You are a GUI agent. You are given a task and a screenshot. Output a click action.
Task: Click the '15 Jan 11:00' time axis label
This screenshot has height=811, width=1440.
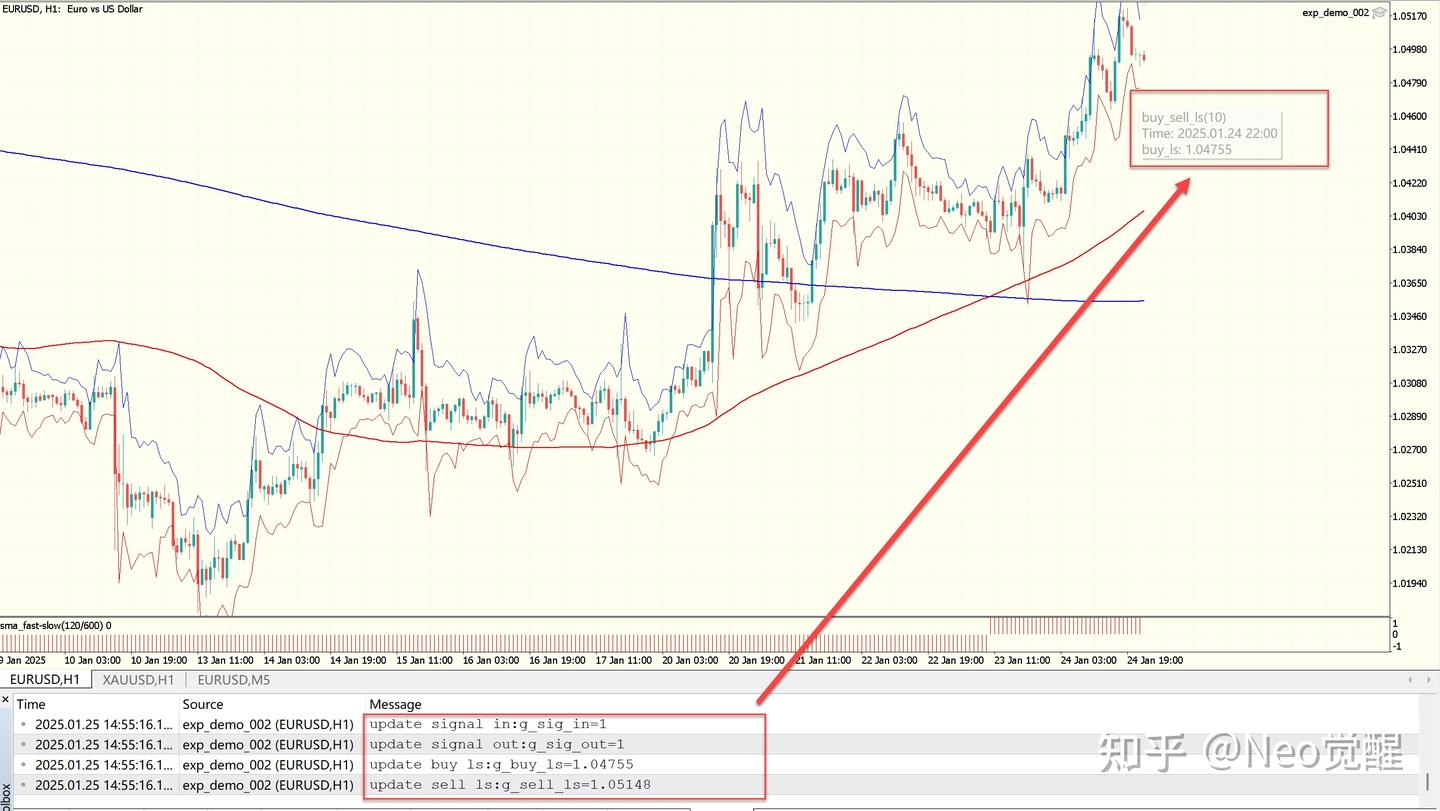424,660
